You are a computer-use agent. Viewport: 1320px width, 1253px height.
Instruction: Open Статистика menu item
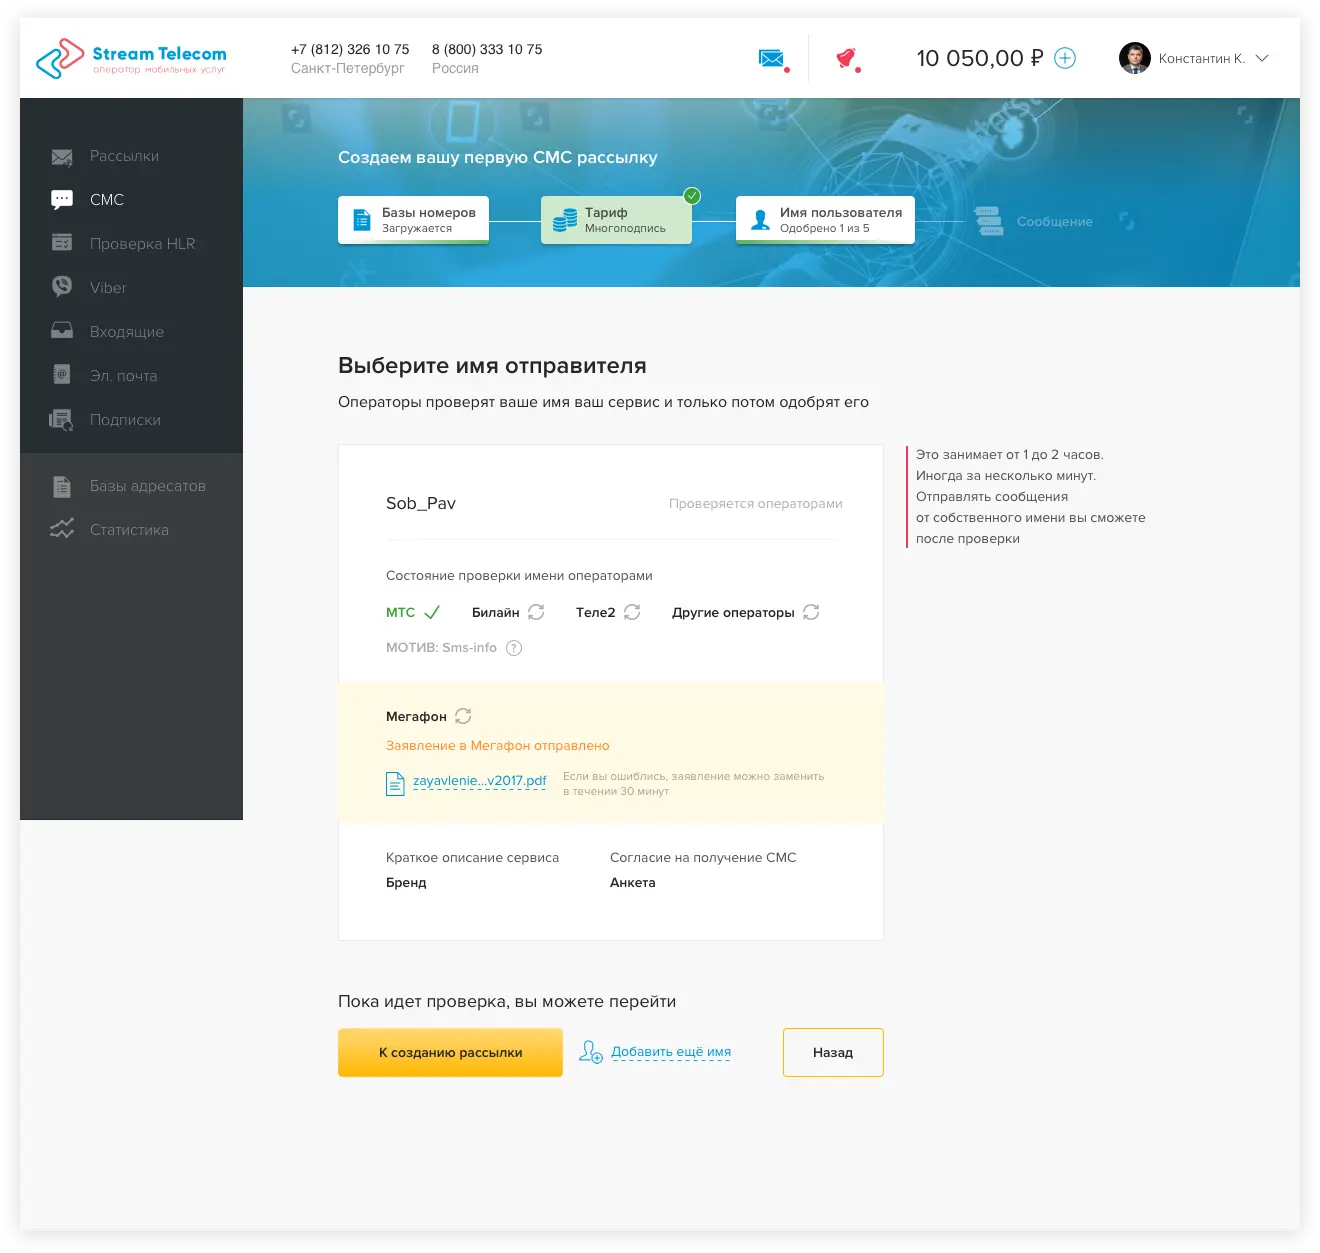pyautogui.click(x=131, y=530)
